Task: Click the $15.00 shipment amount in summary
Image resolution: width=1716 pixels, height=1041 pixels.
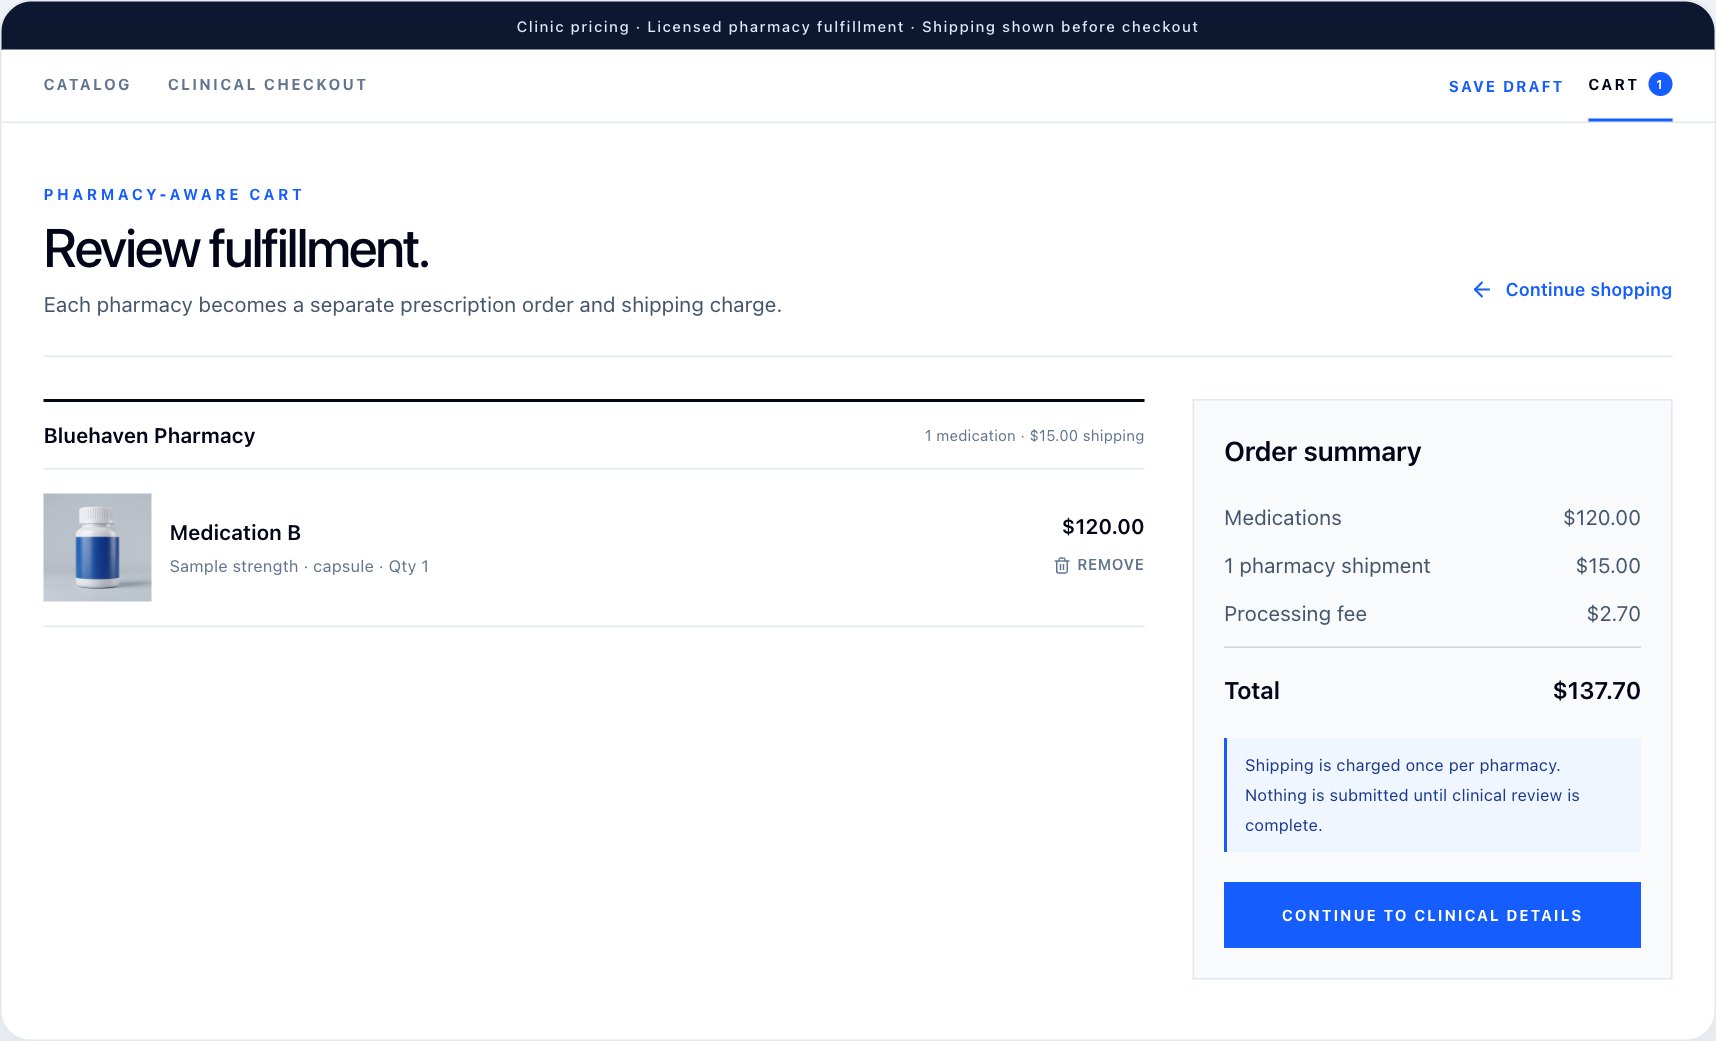Action: click(x=1608, y=566)
